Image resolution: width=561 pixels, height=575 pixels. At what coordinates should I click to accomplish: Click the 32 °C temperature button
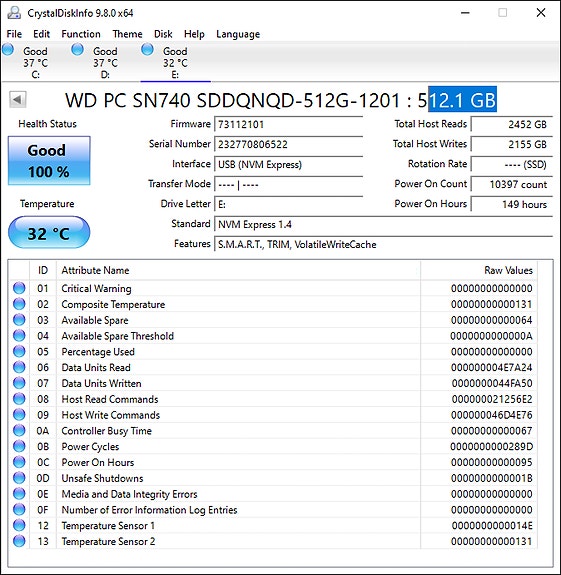click(x=49, y=233)
